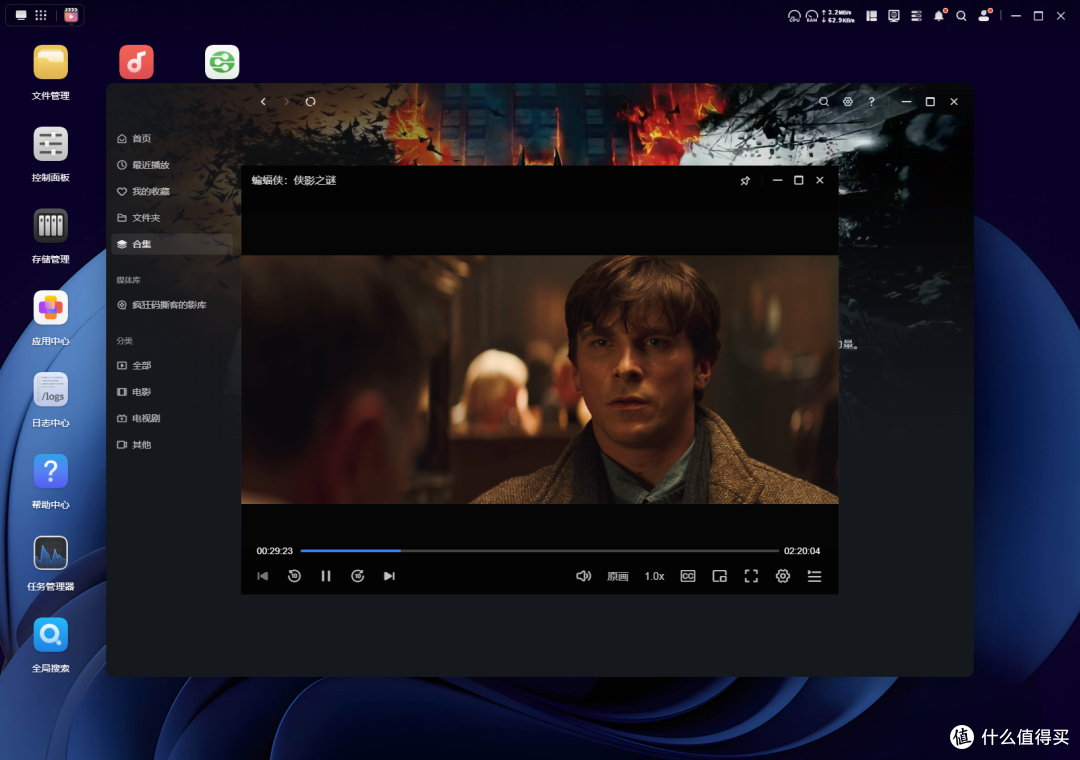The width and height of the screenshot is (1080, 760).
Task: Enable picture-in-picture mode
Action: pyautogui.click(x=719, y=576)
